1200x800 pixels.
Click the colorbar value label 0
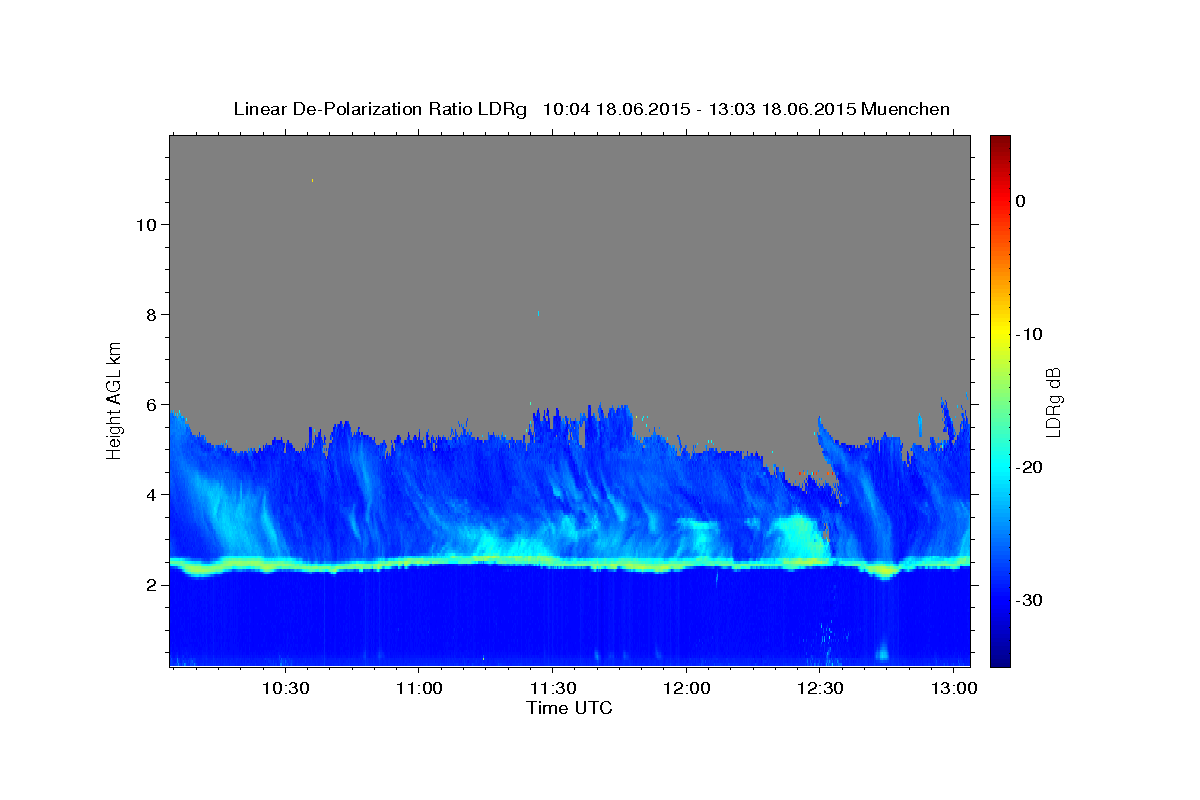tap(1021, 201)
